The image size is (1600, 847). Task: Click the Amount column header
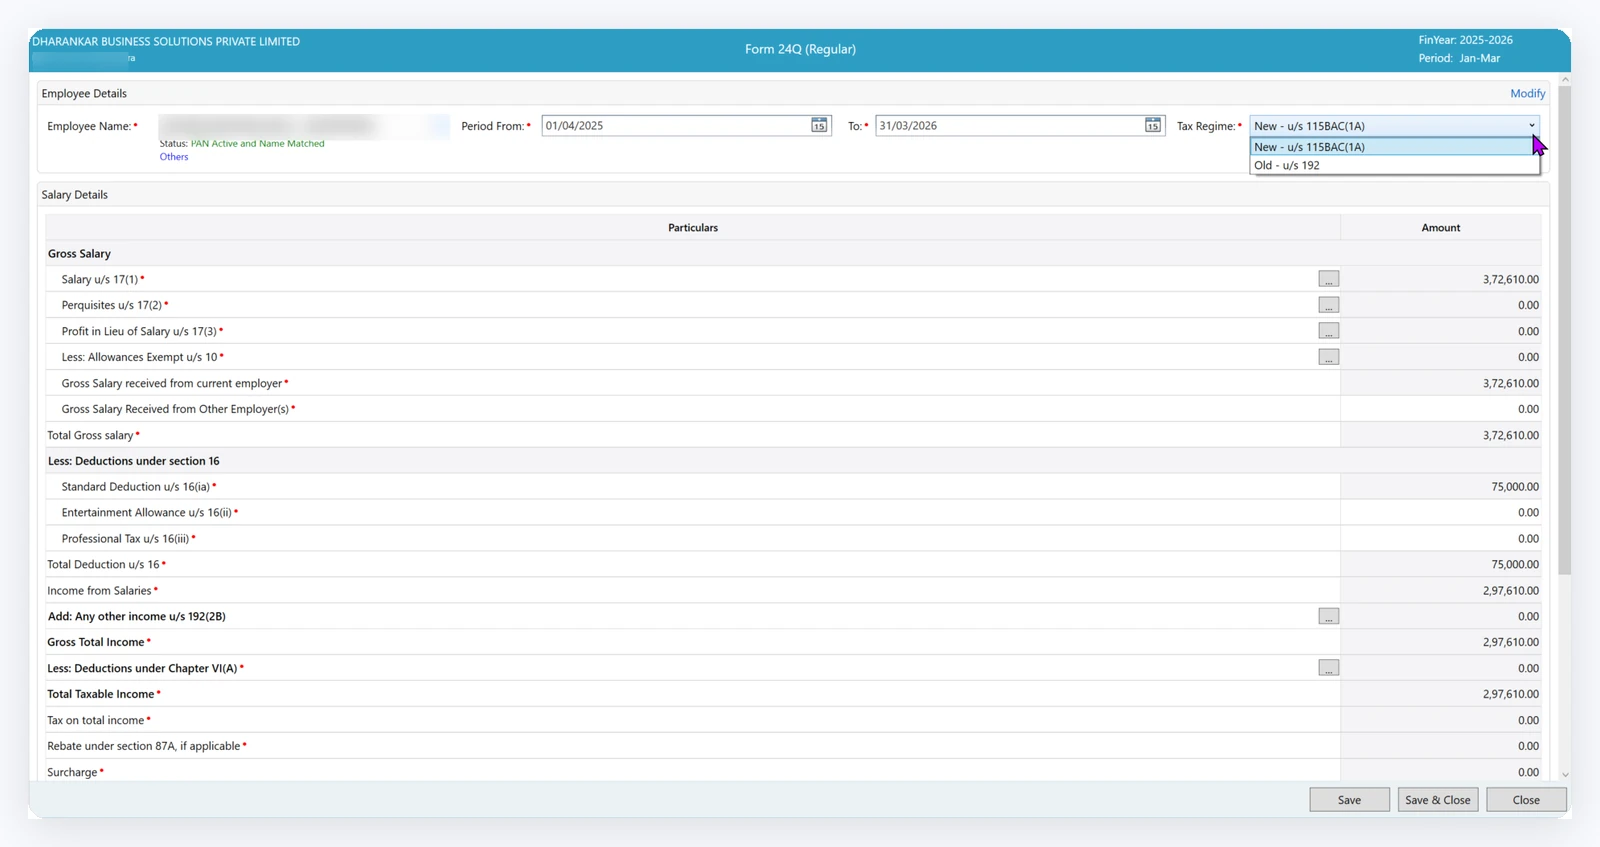1440,227
